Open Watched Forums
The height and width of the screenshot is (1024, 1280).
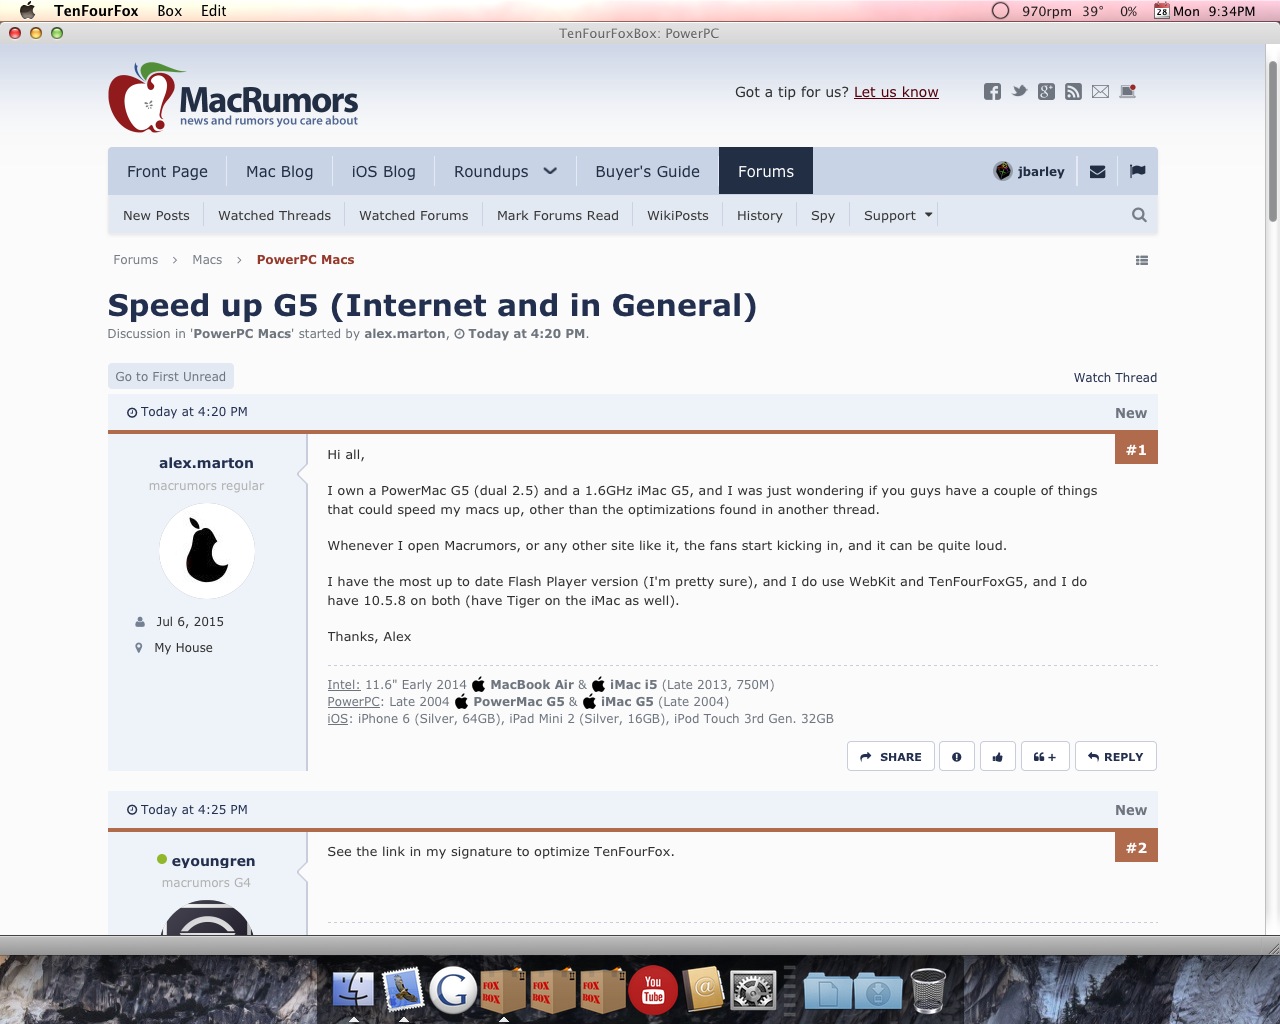[413, 215]
